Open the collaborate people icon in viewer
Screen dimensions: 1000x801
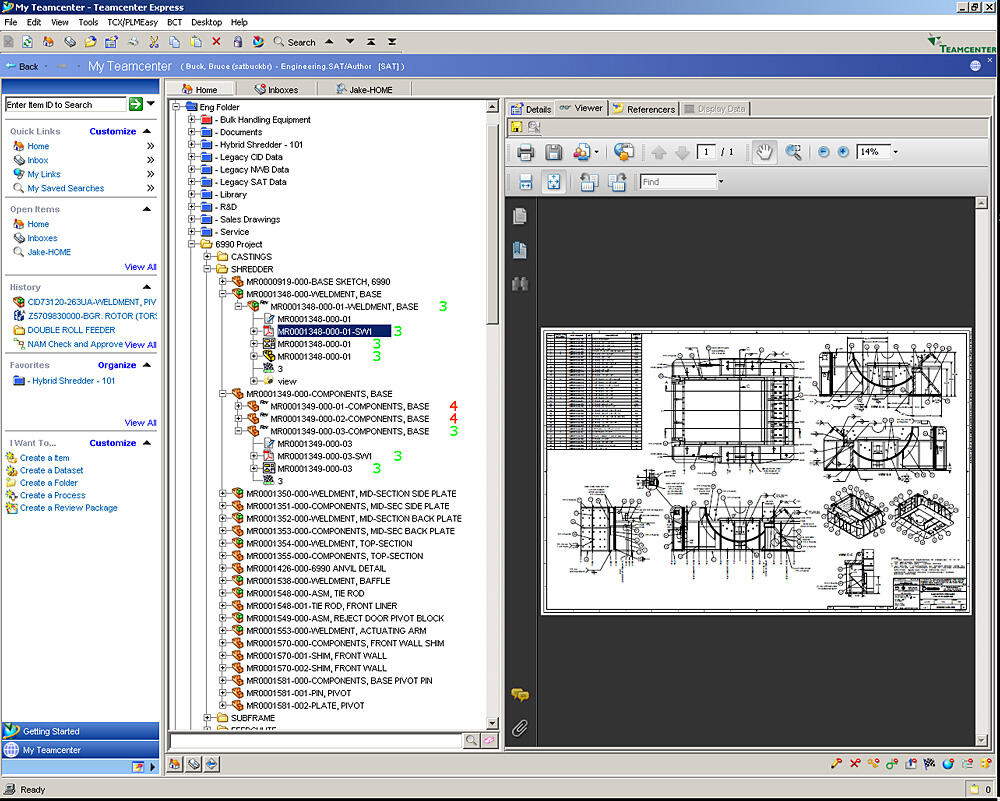(582, 152)
